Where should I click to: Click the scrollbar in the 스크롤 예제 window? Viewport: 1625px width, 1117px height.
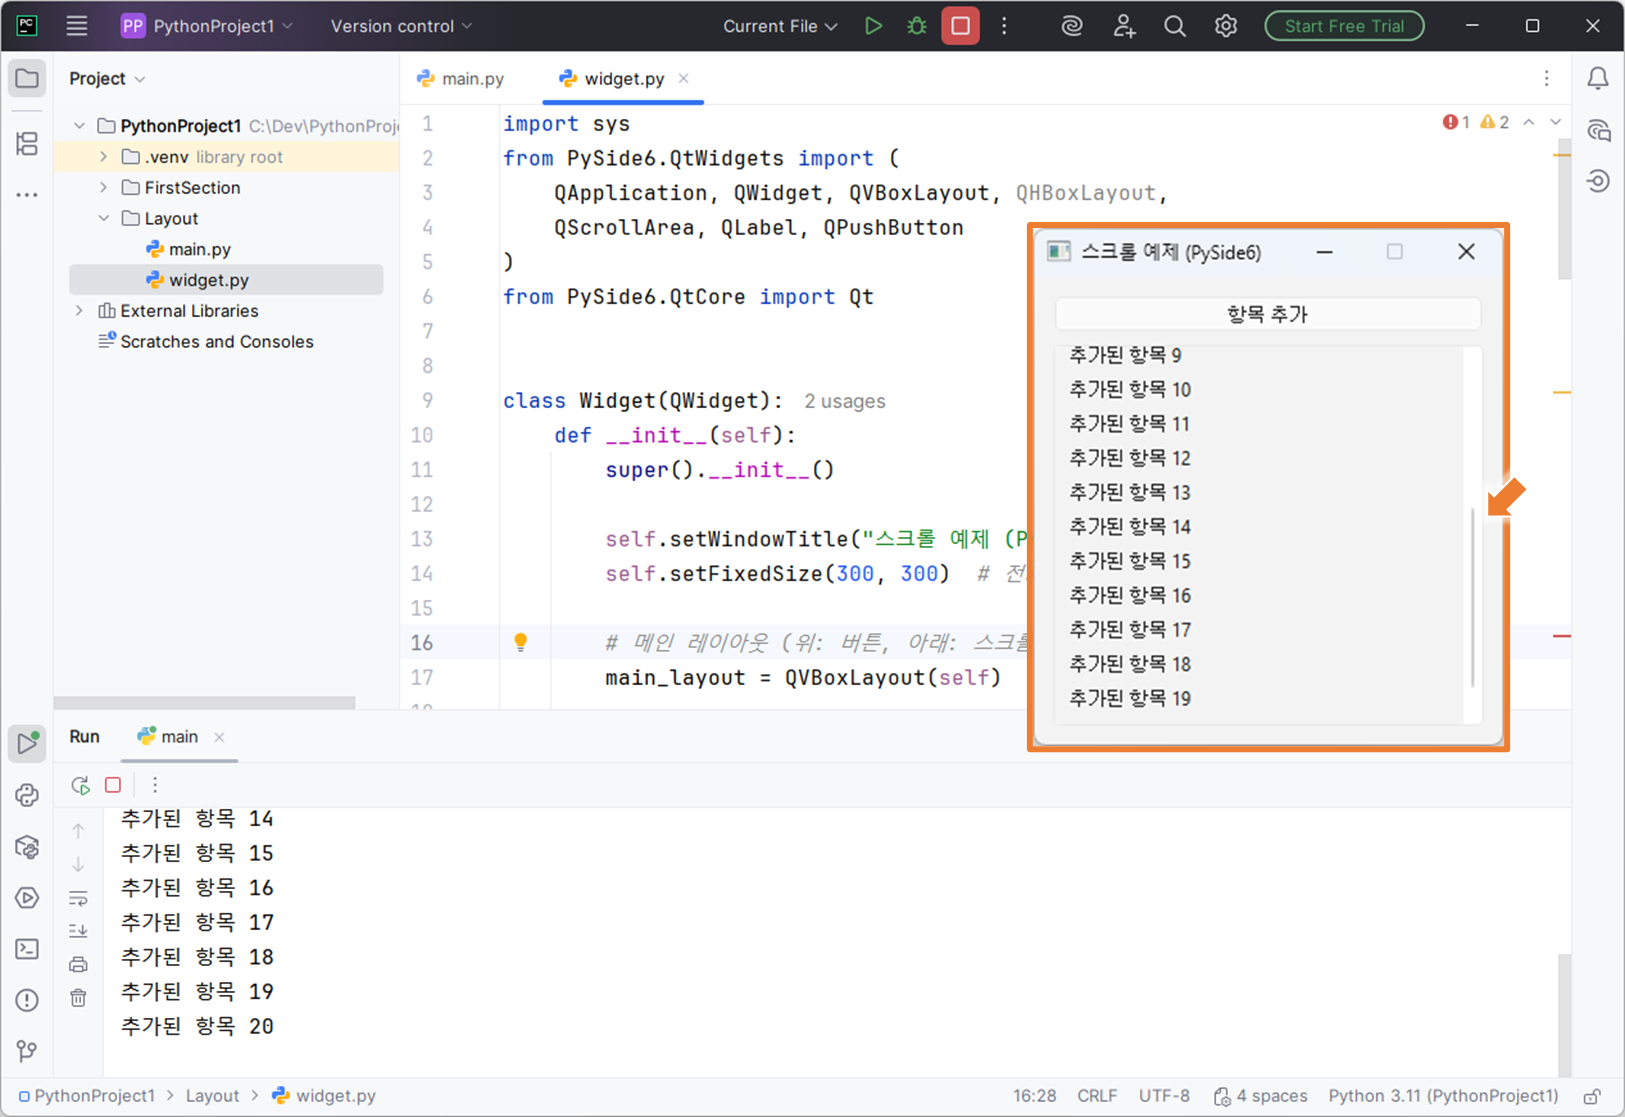(1472, 597)
